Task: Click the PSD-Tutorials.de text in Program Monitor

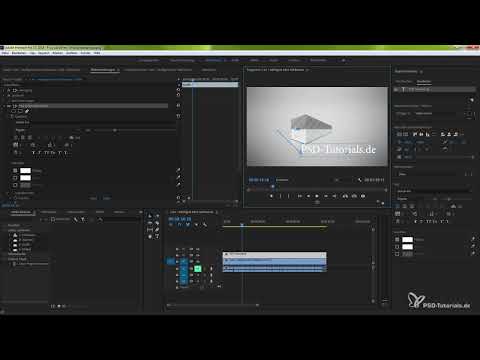Action: pos(338,149)
